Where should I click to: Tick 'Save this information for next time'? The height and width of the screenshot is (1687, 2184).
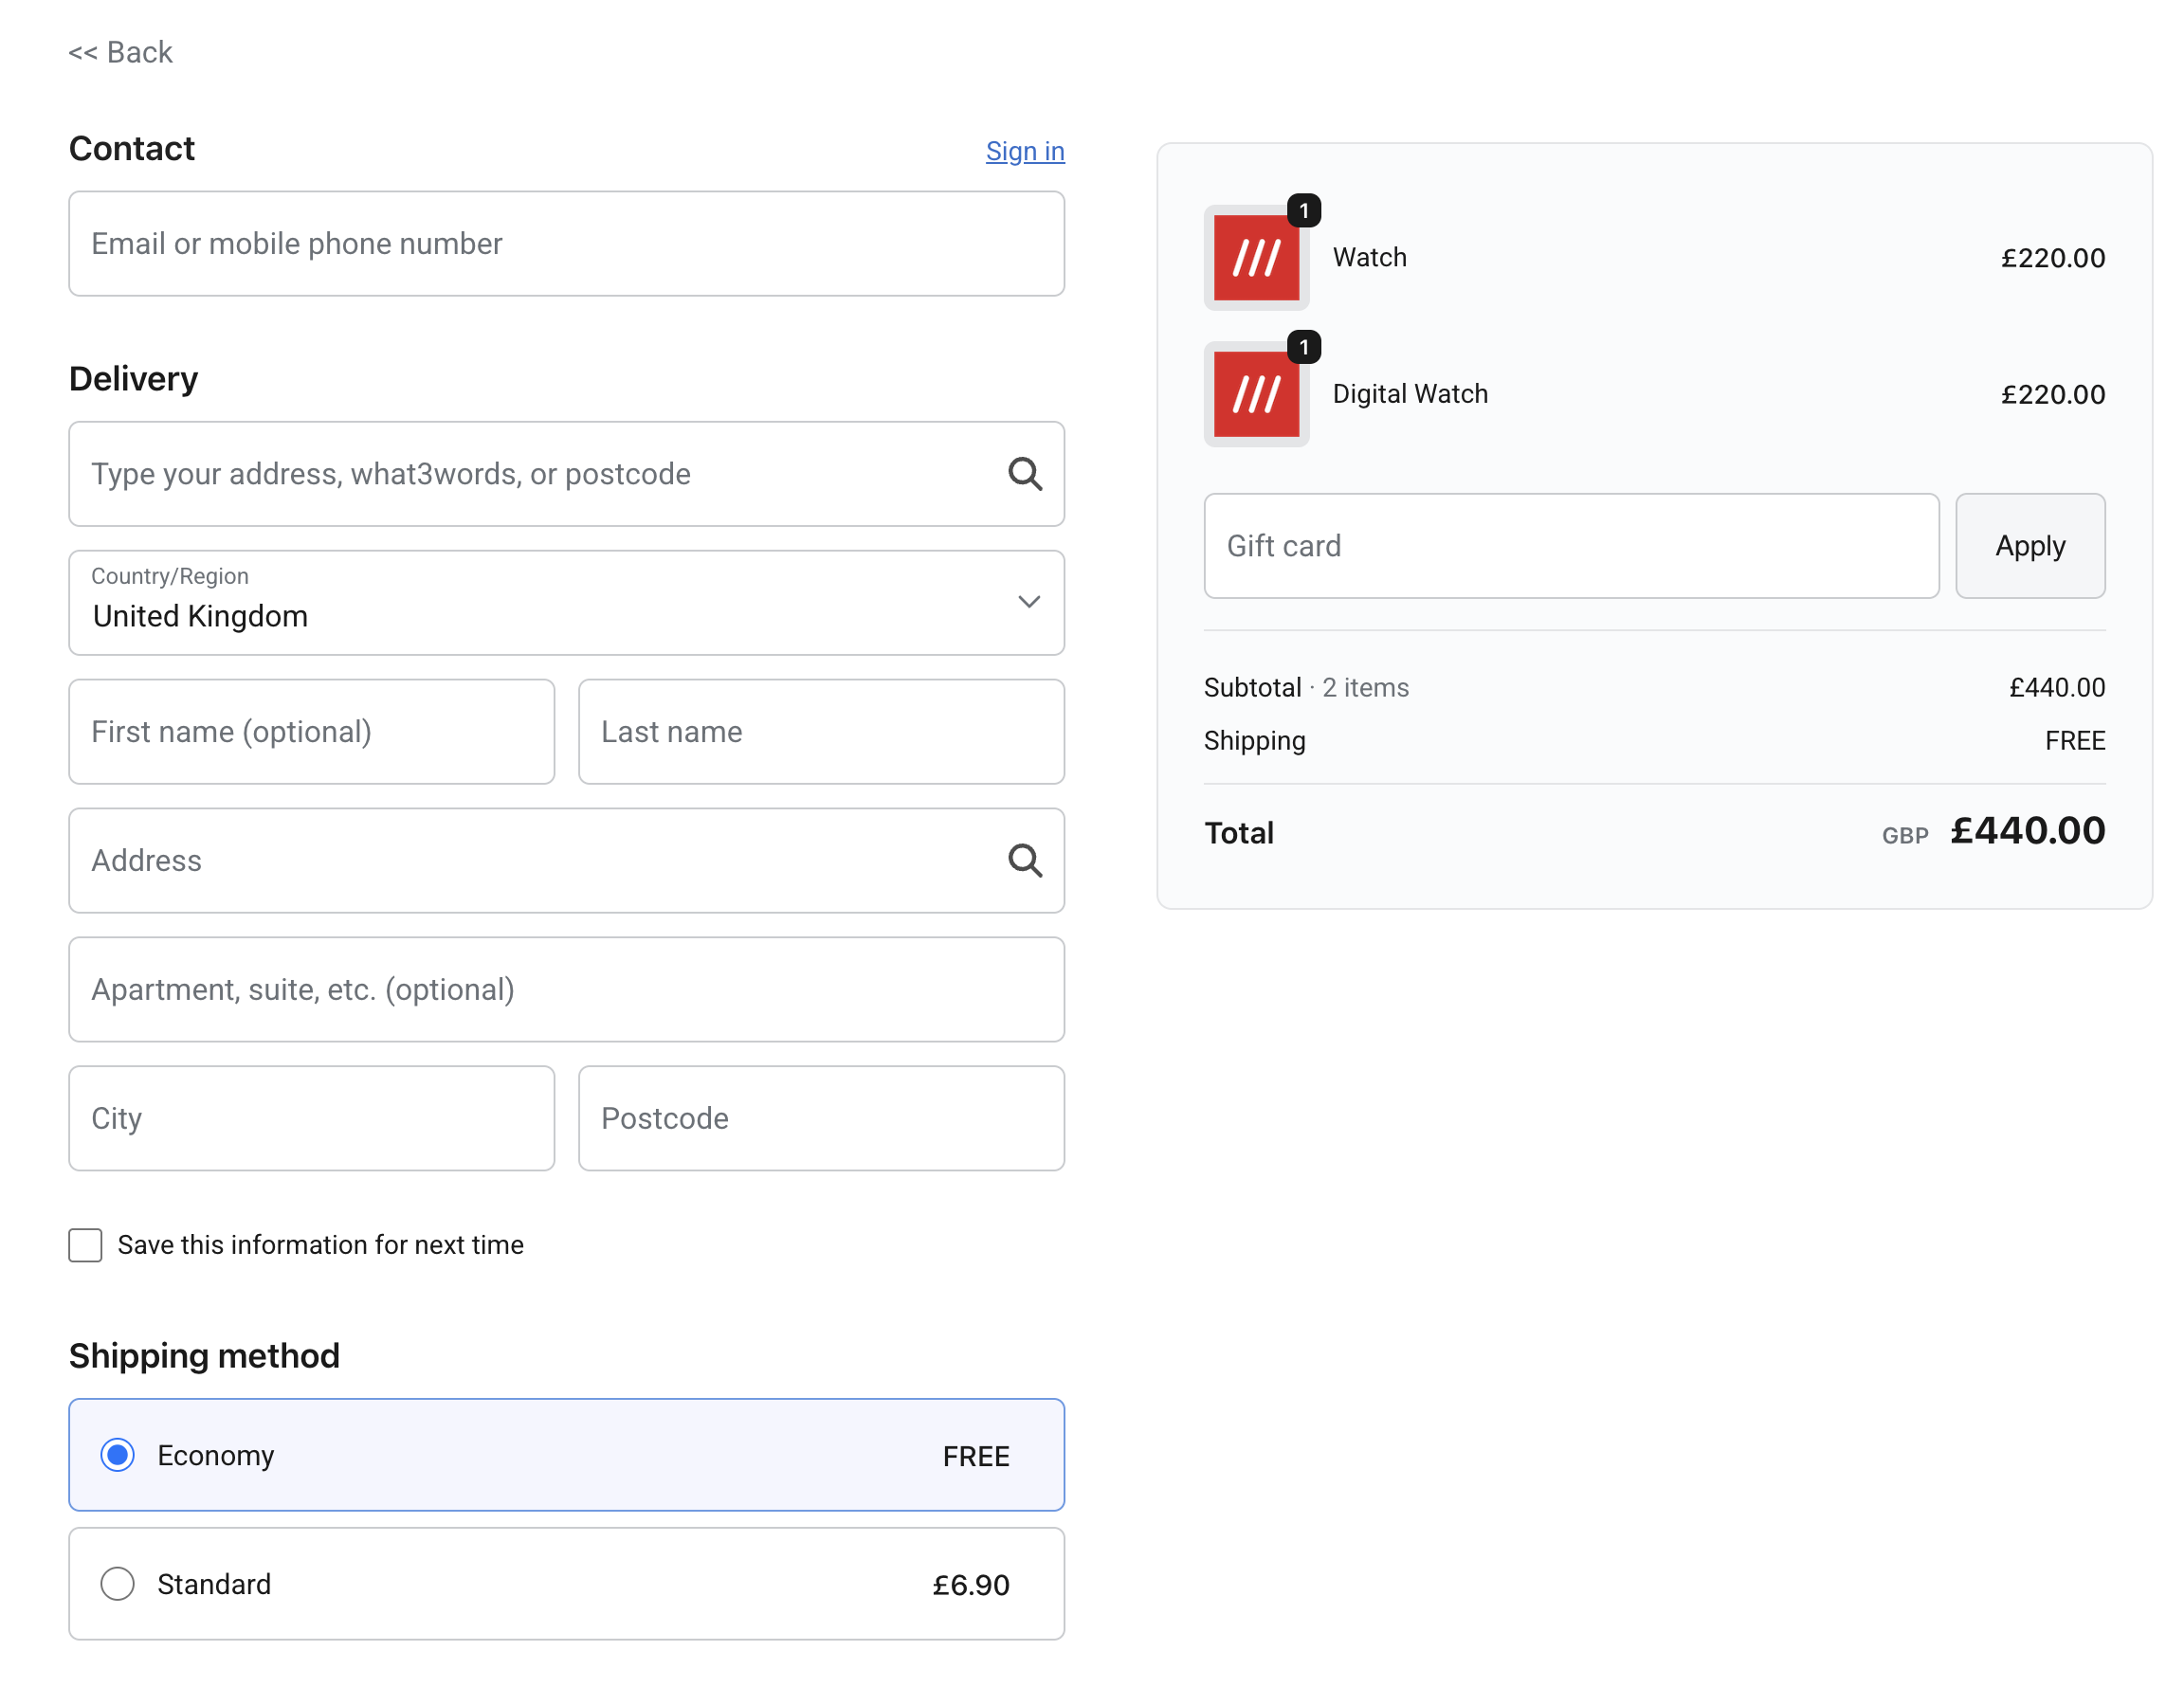tap(85, 1245)
